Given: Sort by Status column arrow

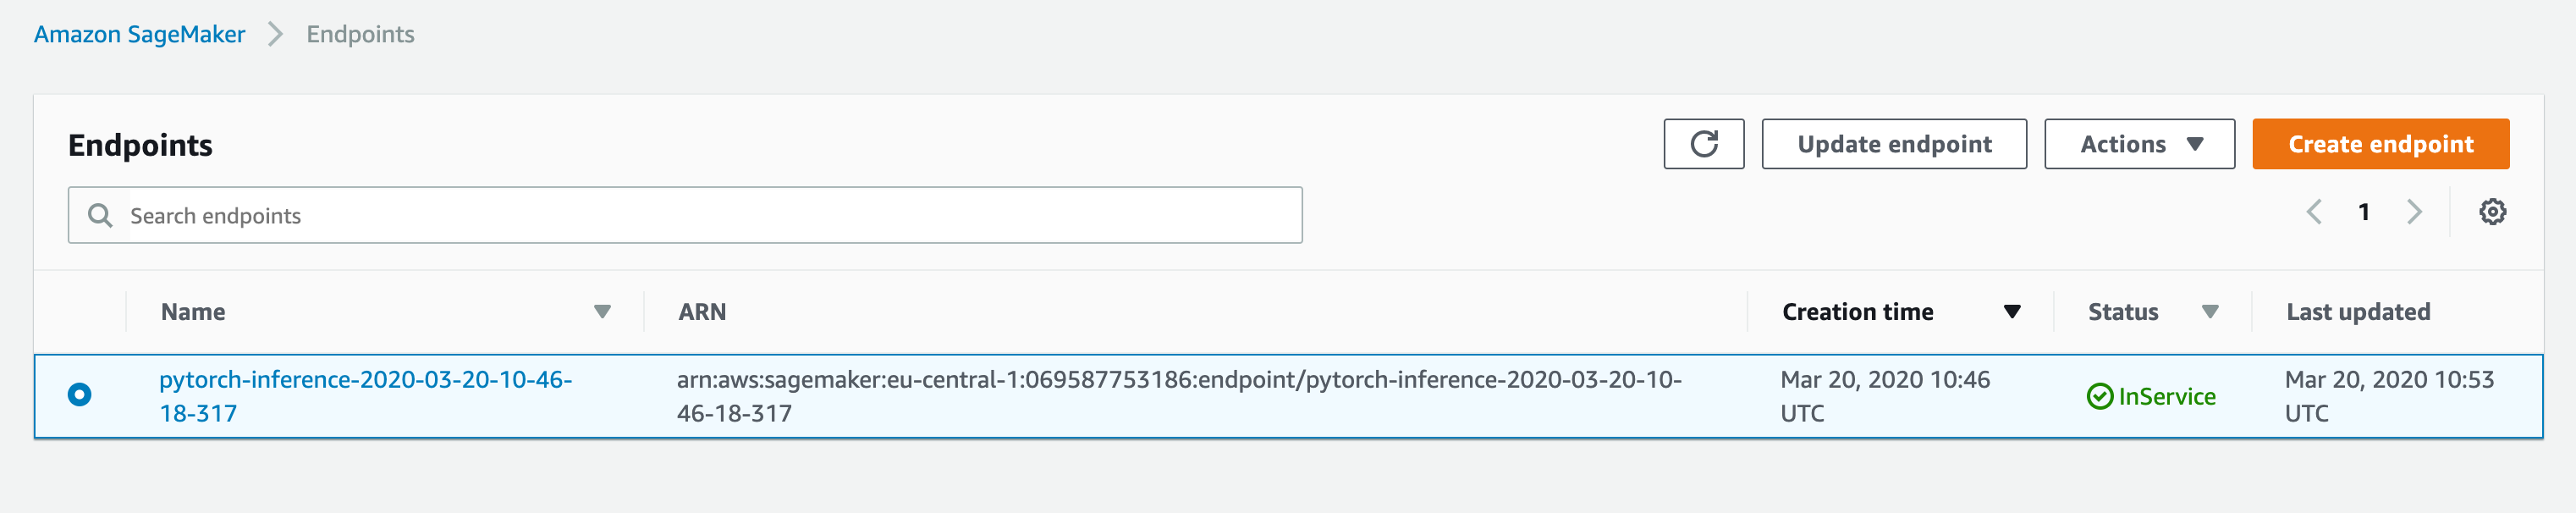Looking at the screenshot, I should 2210,312.
